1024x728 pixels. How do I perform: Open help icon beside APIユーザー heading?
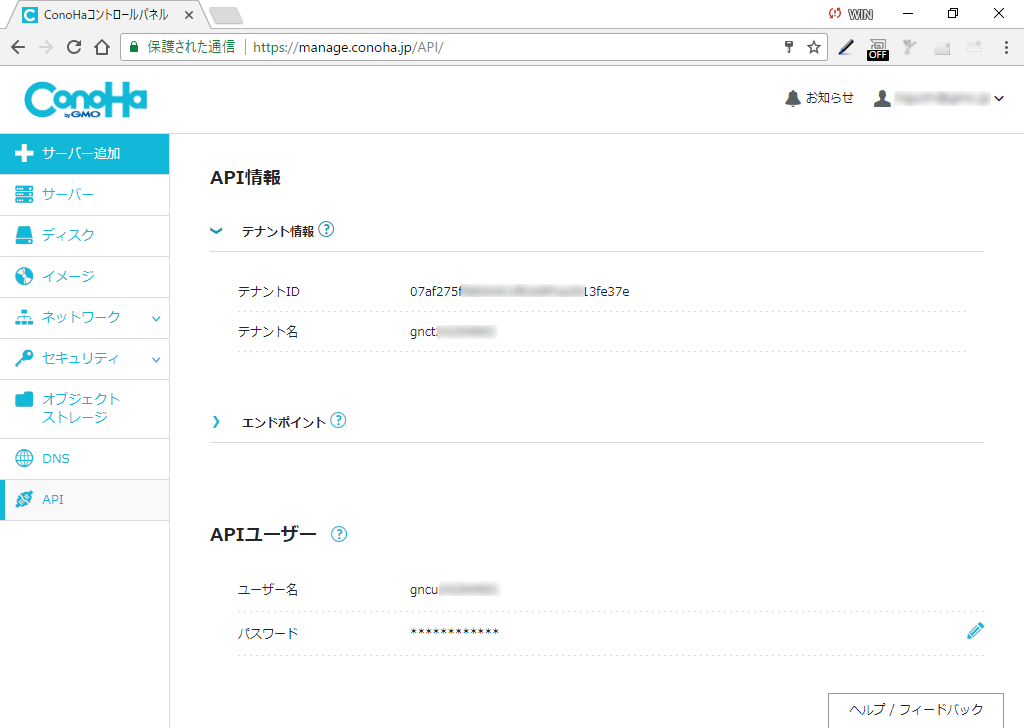click(339, 534)
